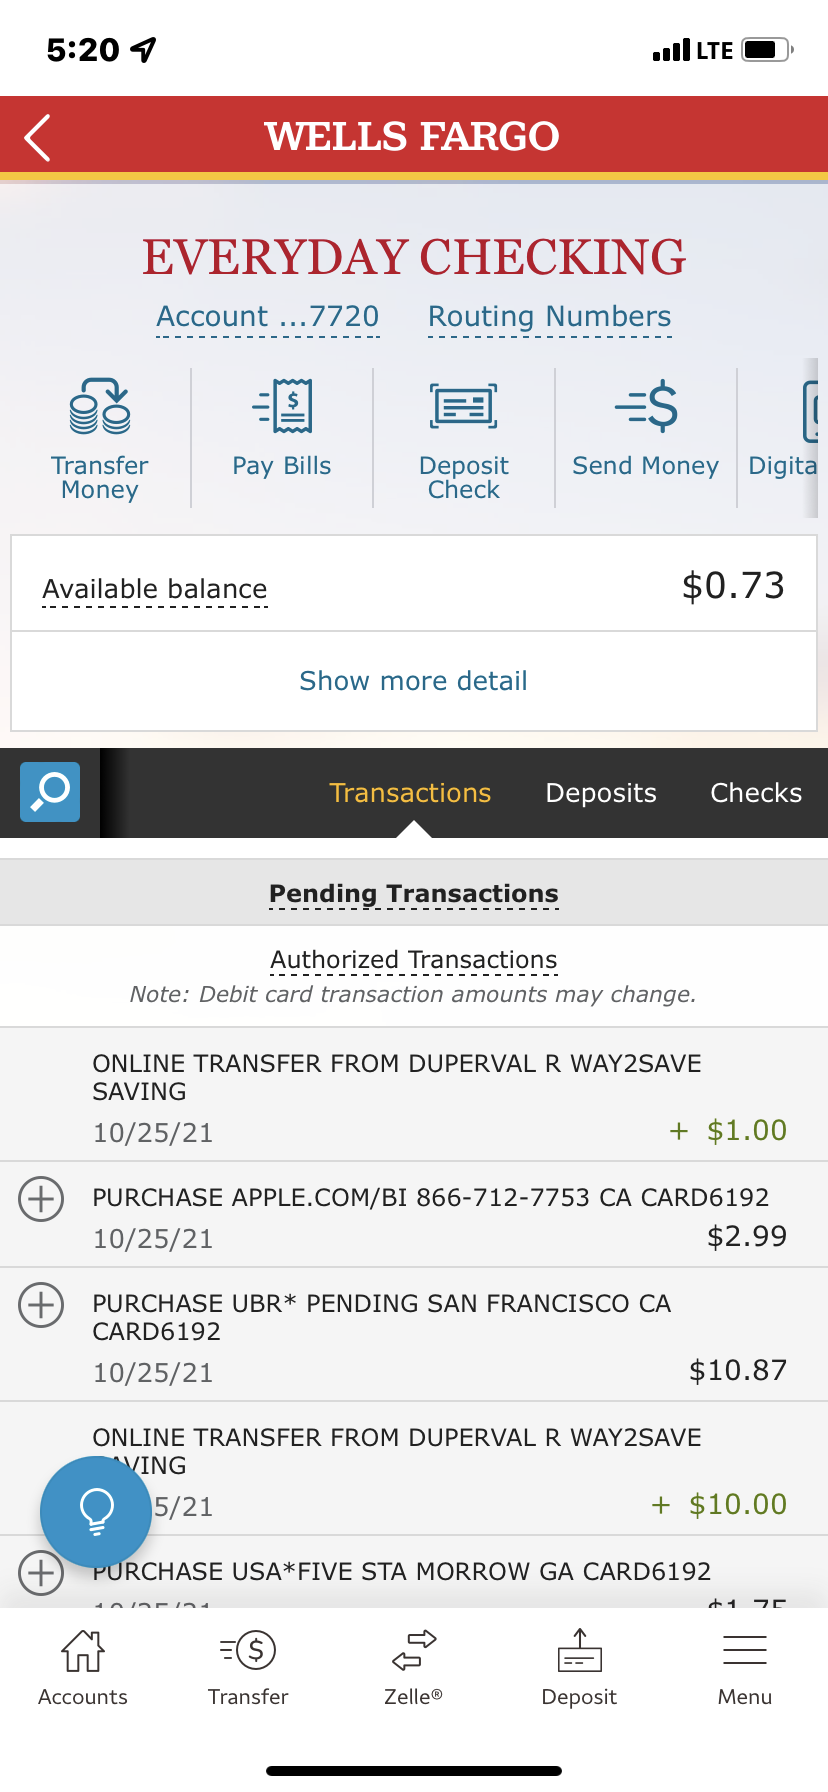Image resolution: width=828 pixels, height=1792 pixels.
Task: Tap the Pending Transactions heading
Action: tap(413, 894)
